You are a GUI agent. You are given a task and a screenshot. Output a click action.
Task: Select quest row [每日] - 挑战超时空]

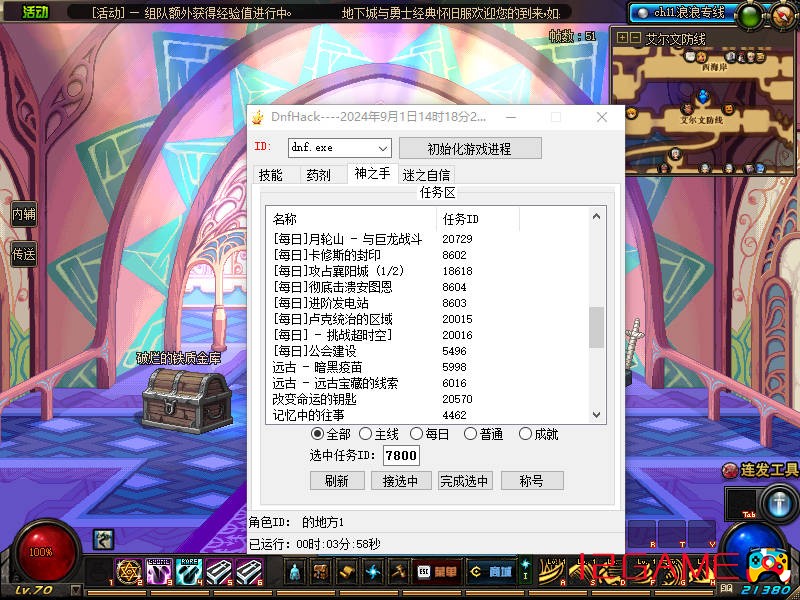428,335
